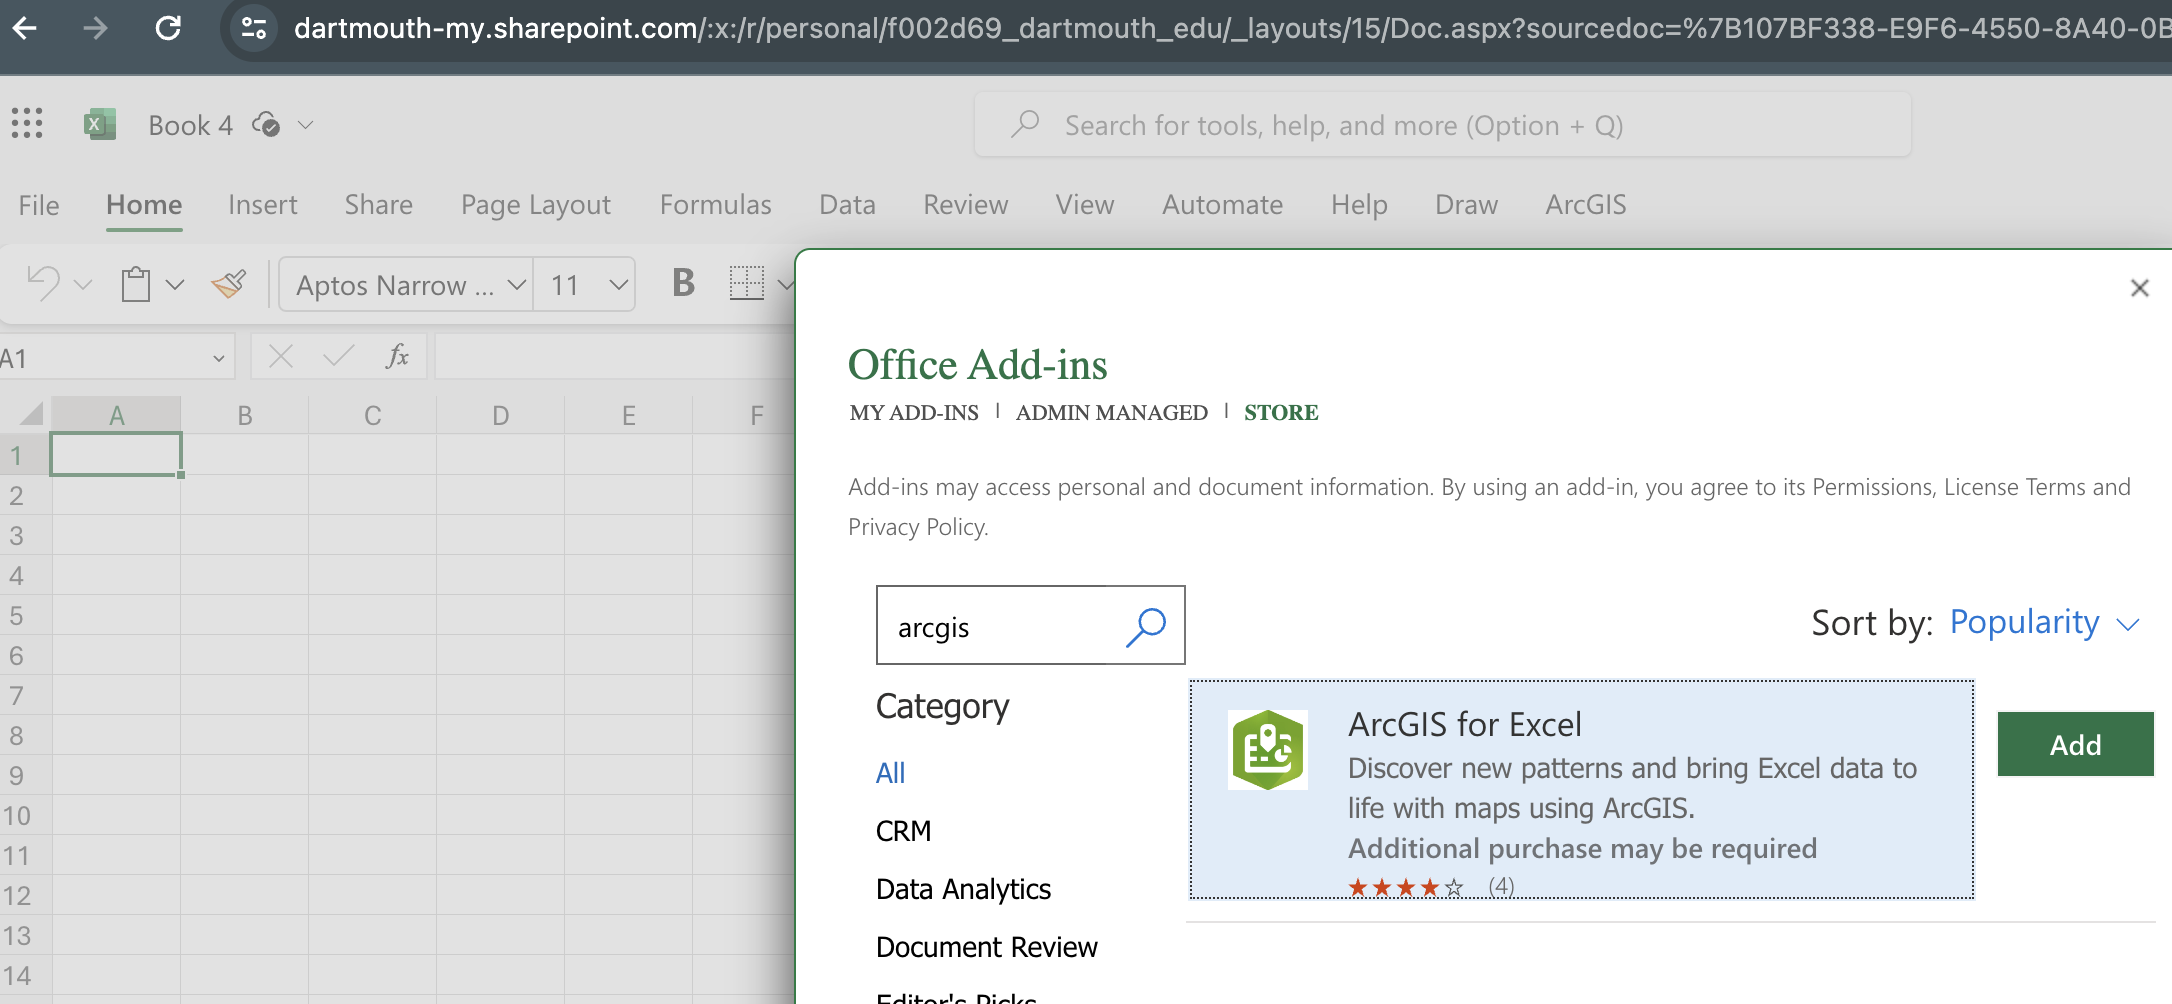Click the Paste clipboard icon
2172x1004 pixels.
coord(136,284)
